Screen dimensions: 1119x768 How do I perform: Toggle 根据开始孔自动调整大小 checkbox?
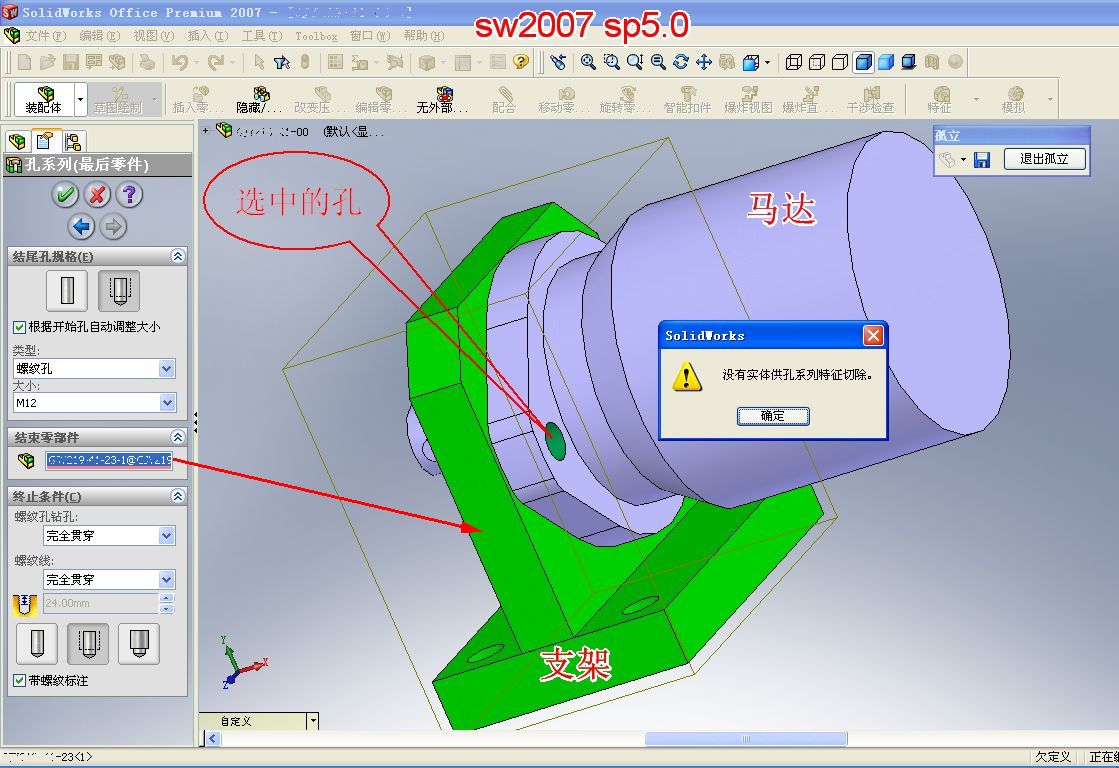click(20, 327)
